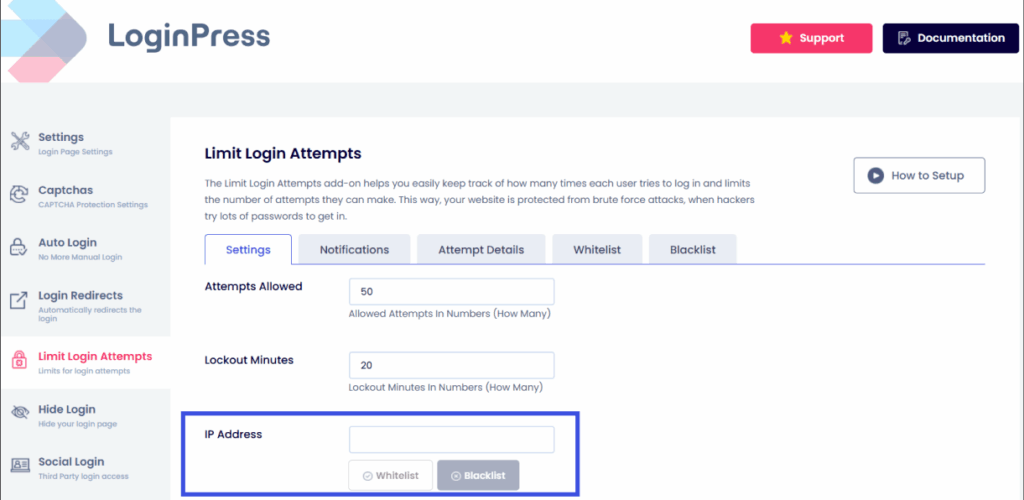Open the Blacklist tab

point(693,249)
